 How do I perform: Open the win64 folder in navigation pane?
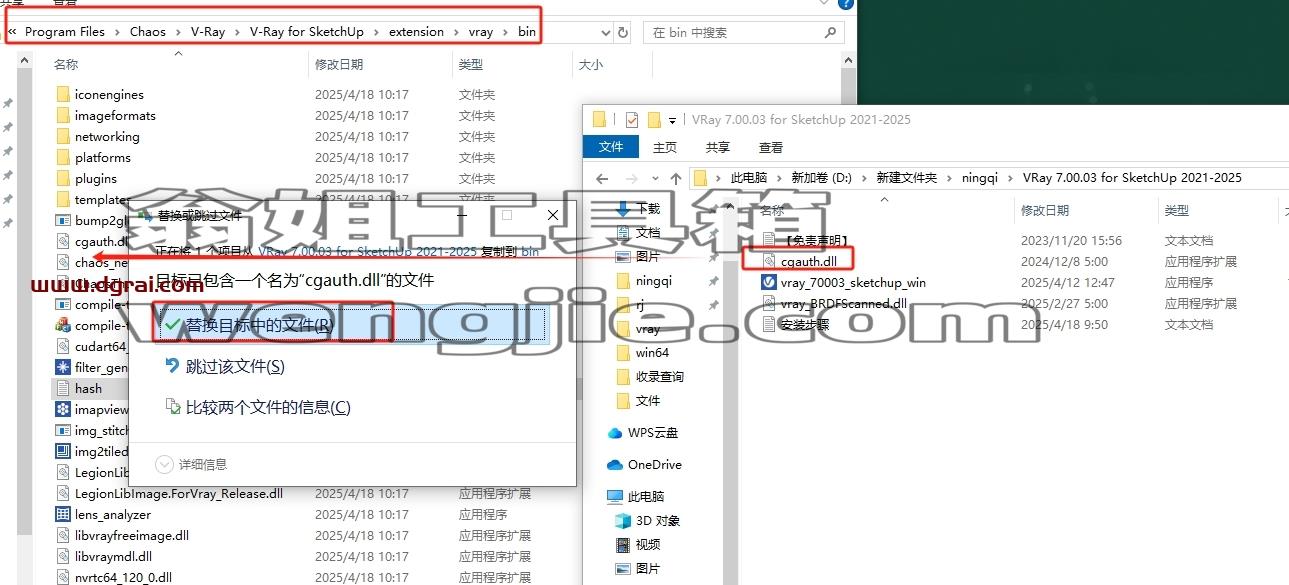pyautogui.click(x=652, y=353)
